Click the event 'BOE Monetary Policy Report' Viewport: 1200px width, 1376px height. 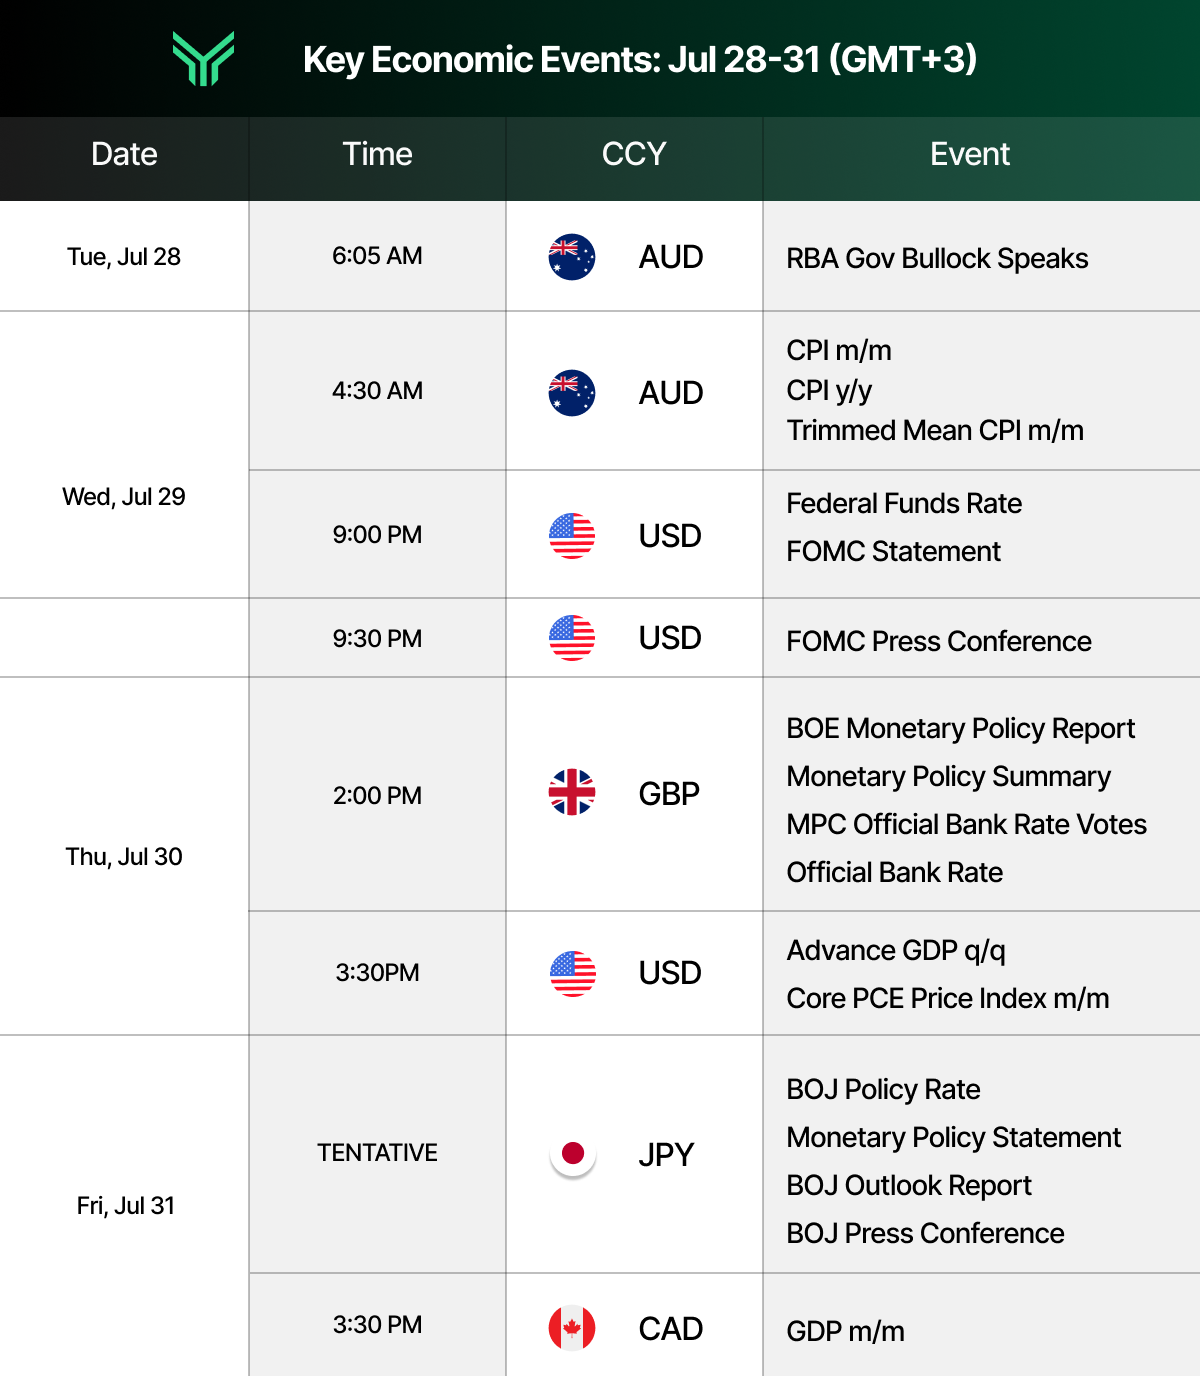click(x=961, y=729)
